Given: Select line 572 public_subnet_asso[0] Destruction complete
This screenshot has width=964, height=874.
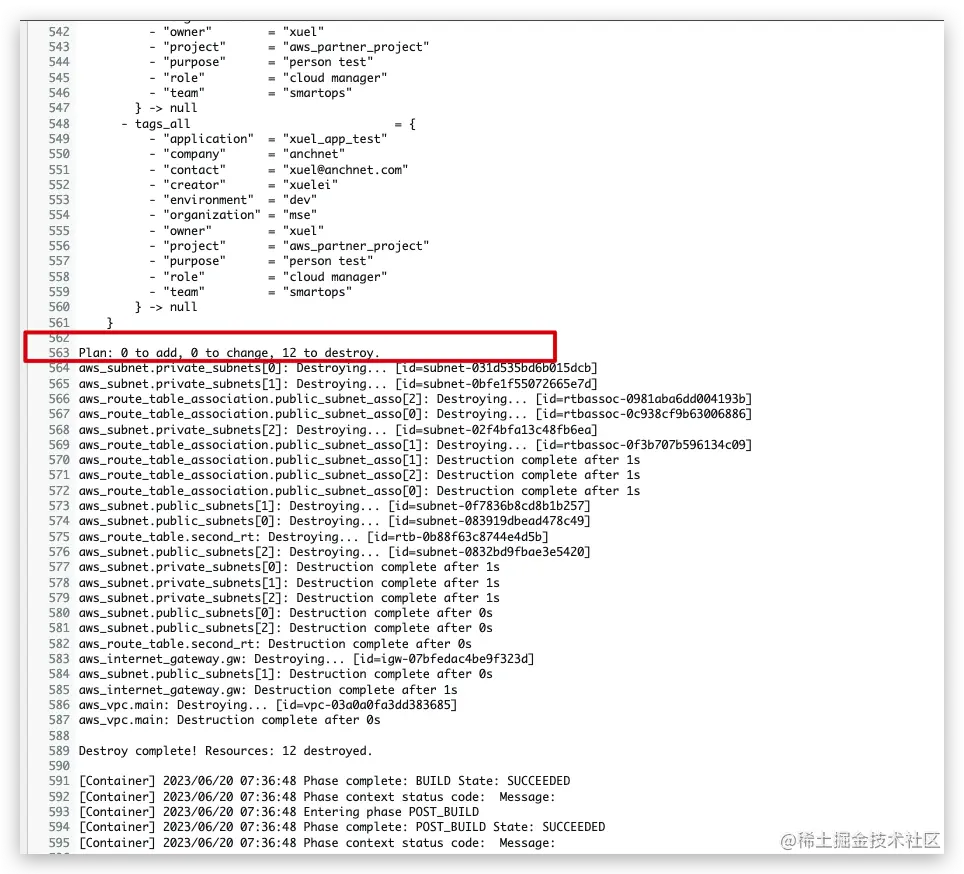Looking at the screenshot, I should pyautogui.click(x=359, y=491).
